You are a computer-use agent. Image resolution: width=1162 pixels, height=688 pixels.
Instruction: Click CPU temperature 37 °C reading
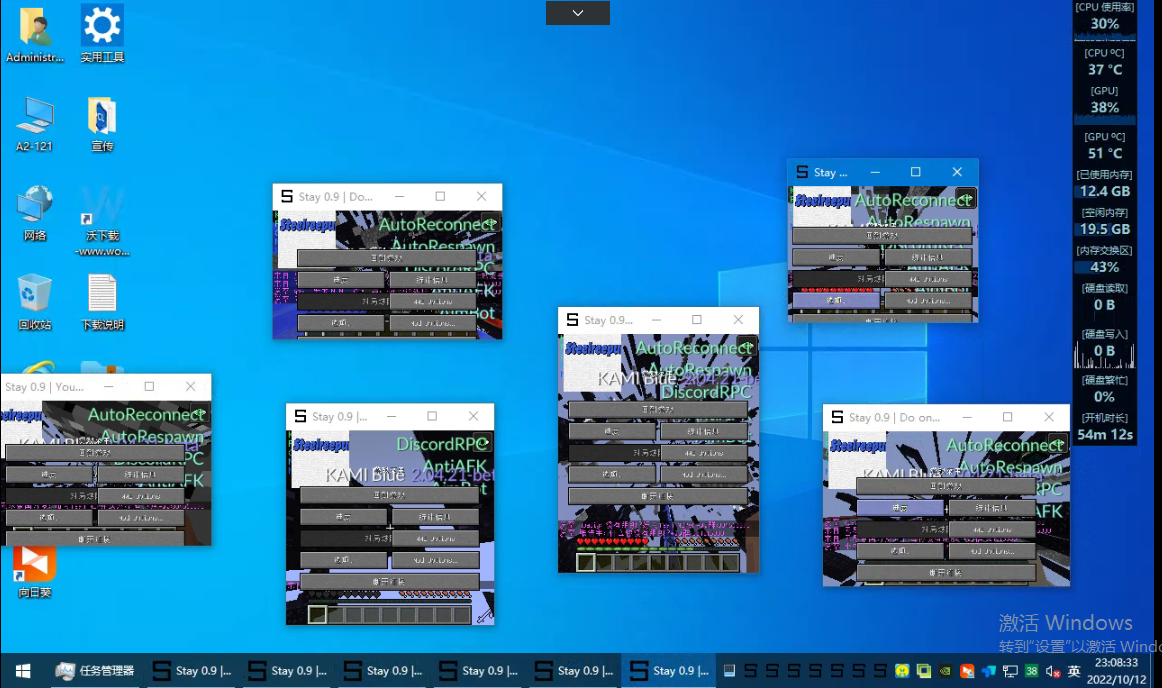tap(1105, 70)
